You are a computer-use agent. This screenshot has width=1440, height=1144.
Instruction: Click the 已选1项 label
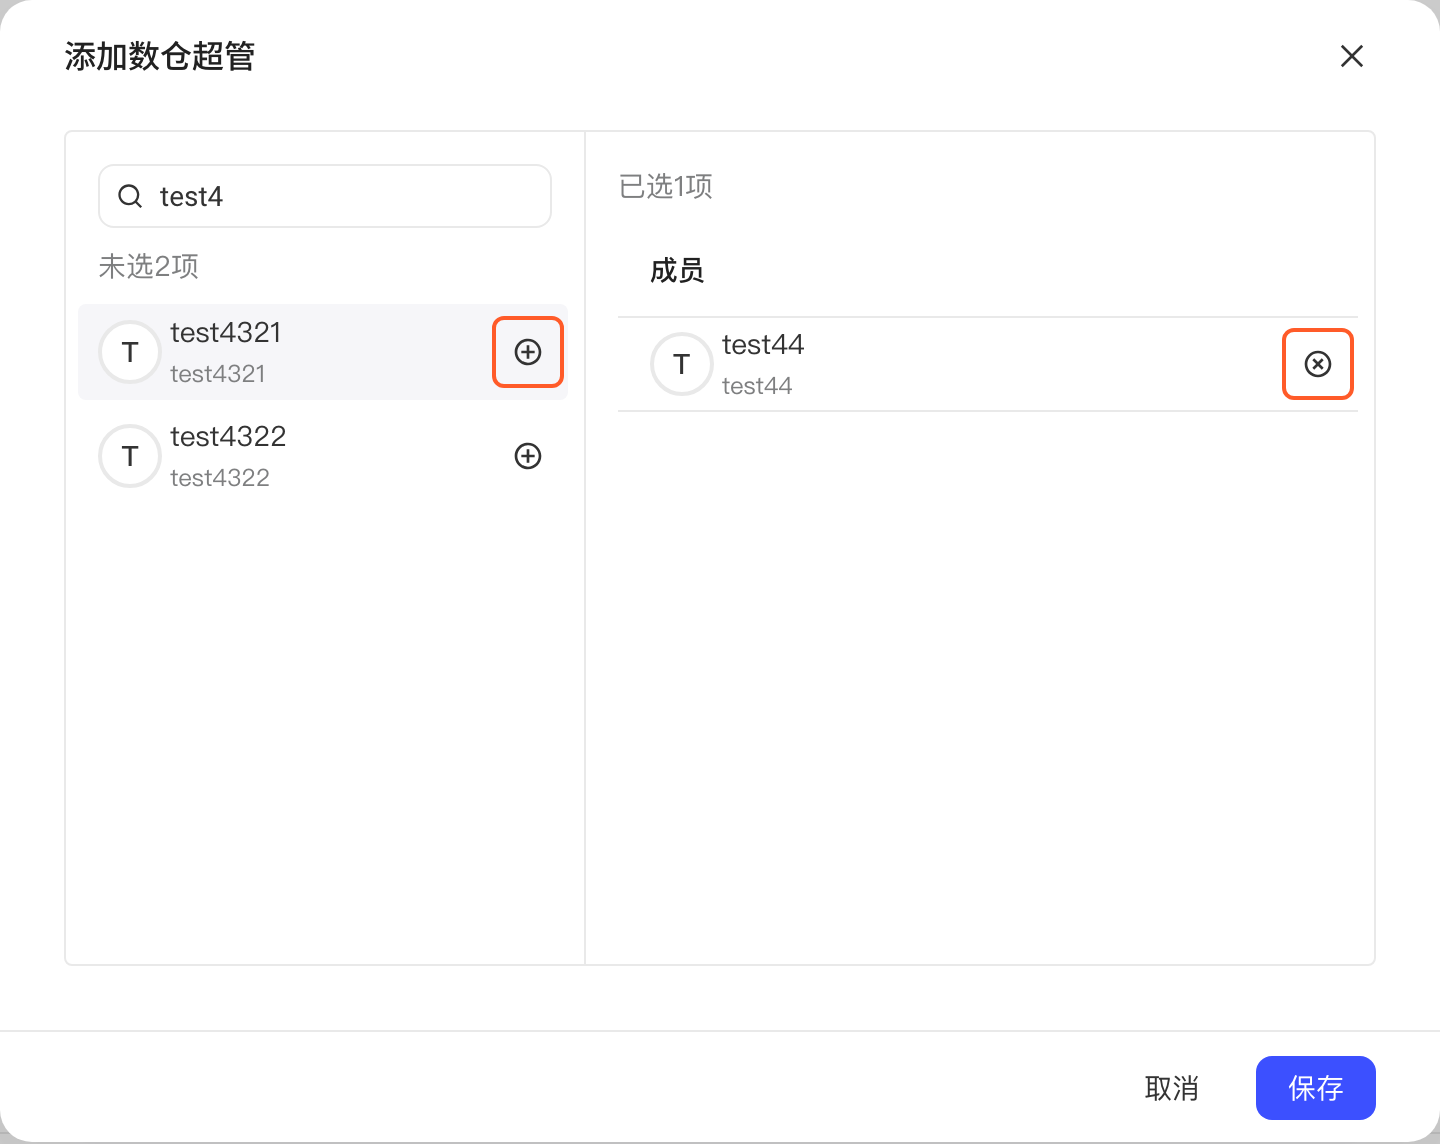[x=666, y=186]
